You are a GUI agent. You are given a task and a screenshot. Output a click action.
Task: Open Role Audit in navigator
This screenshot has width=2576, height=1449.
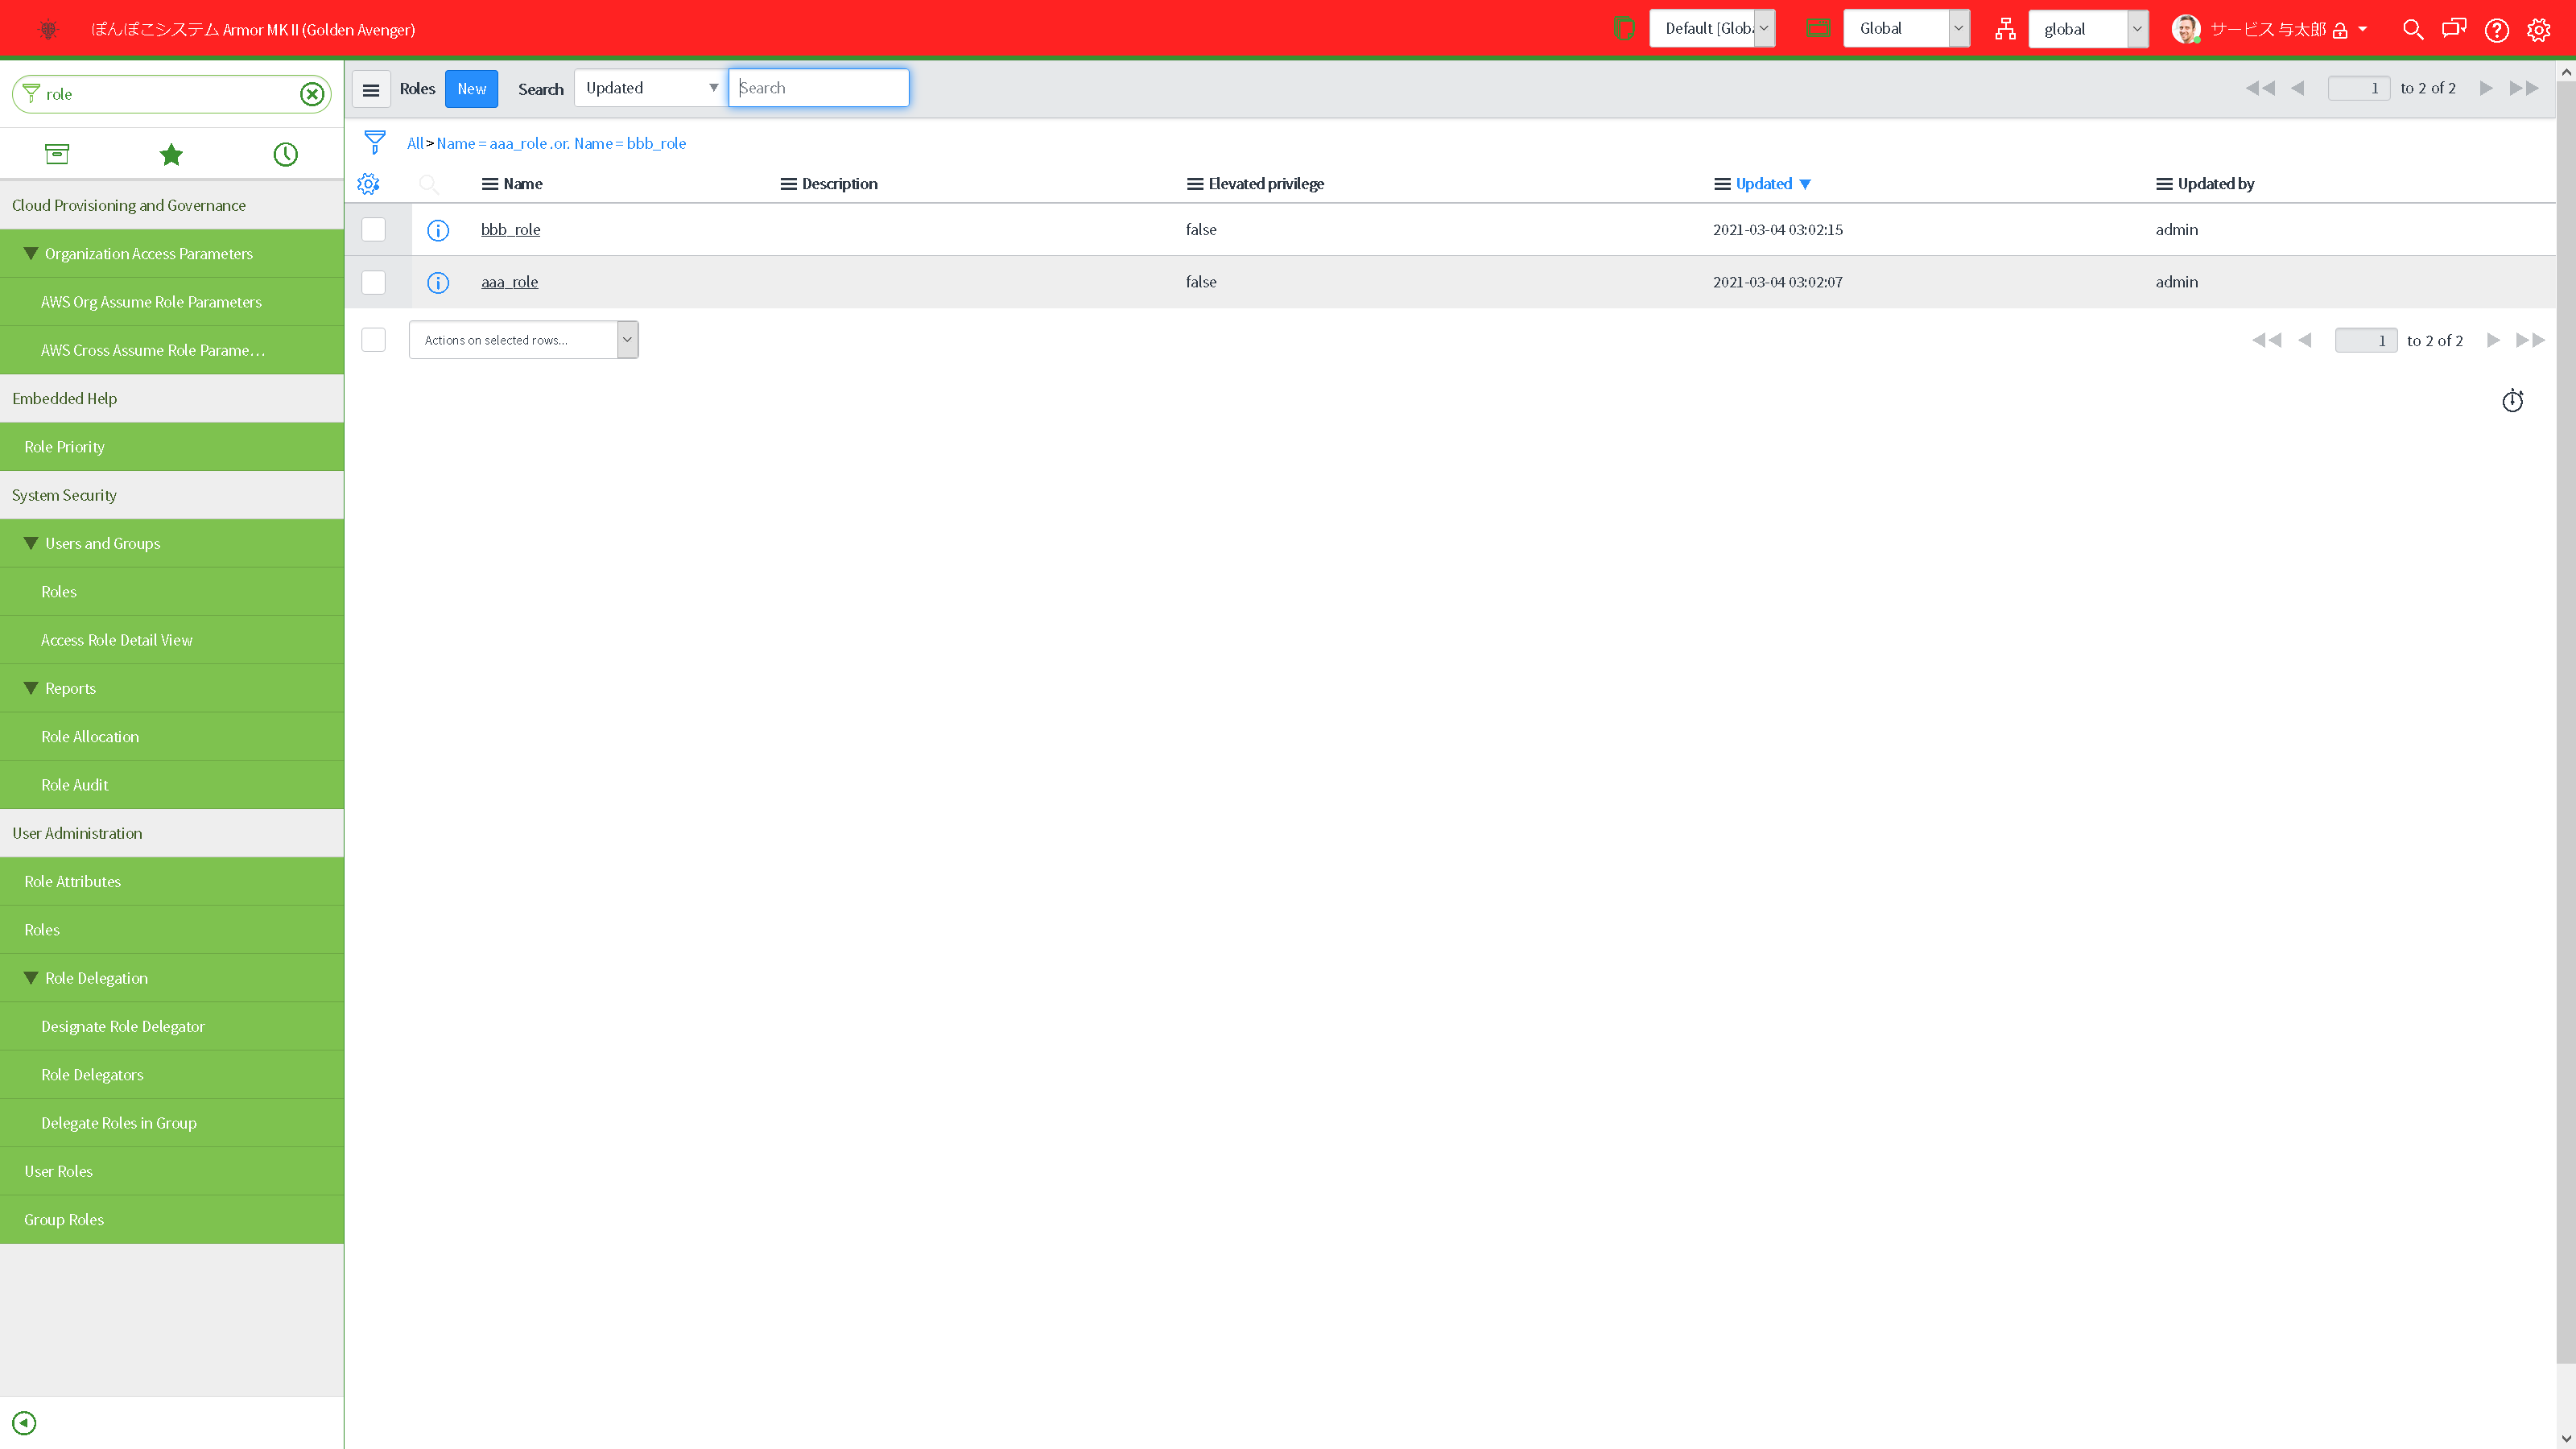point(75,785)
